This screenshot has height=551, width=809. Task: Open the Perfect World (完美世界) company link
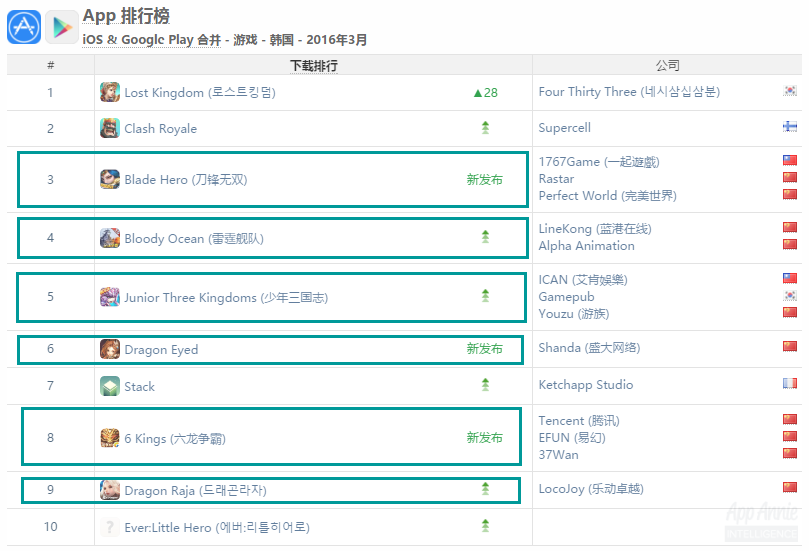click(x=607, y=196)
